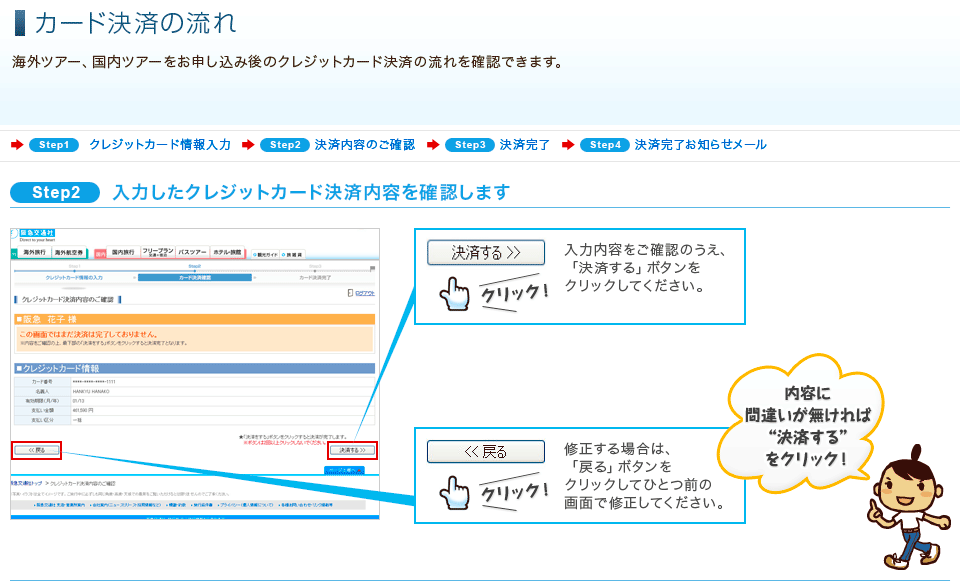Click the Step1 badge in the flow bar
960x581 pixels.
pos(54,145)
